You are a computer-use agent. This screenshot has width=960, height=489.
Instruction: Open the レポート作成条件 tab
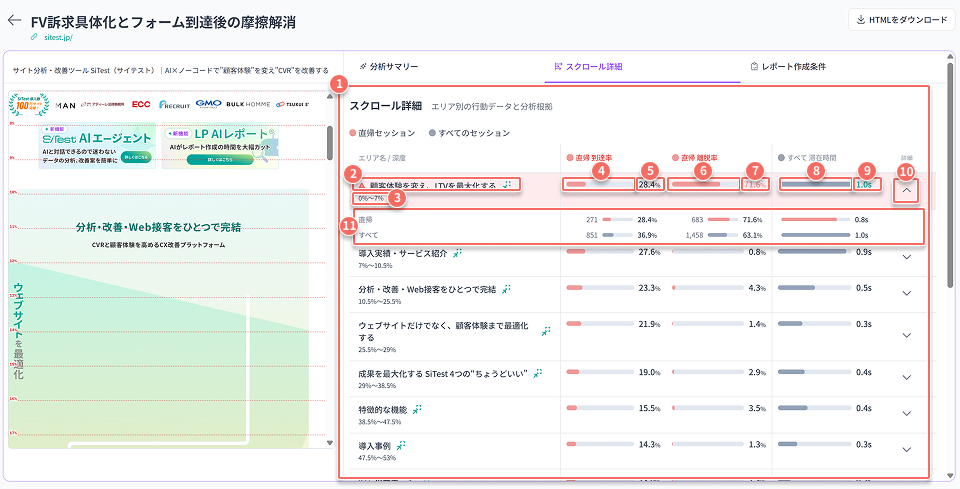(x=788, y=66)
